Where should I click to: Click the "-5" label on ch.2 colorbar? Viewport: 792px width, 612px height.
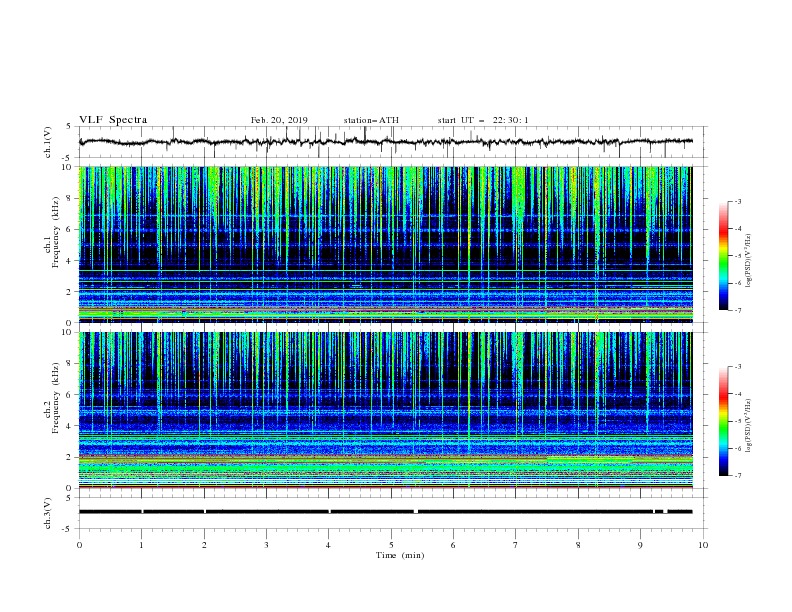point(738,421)
